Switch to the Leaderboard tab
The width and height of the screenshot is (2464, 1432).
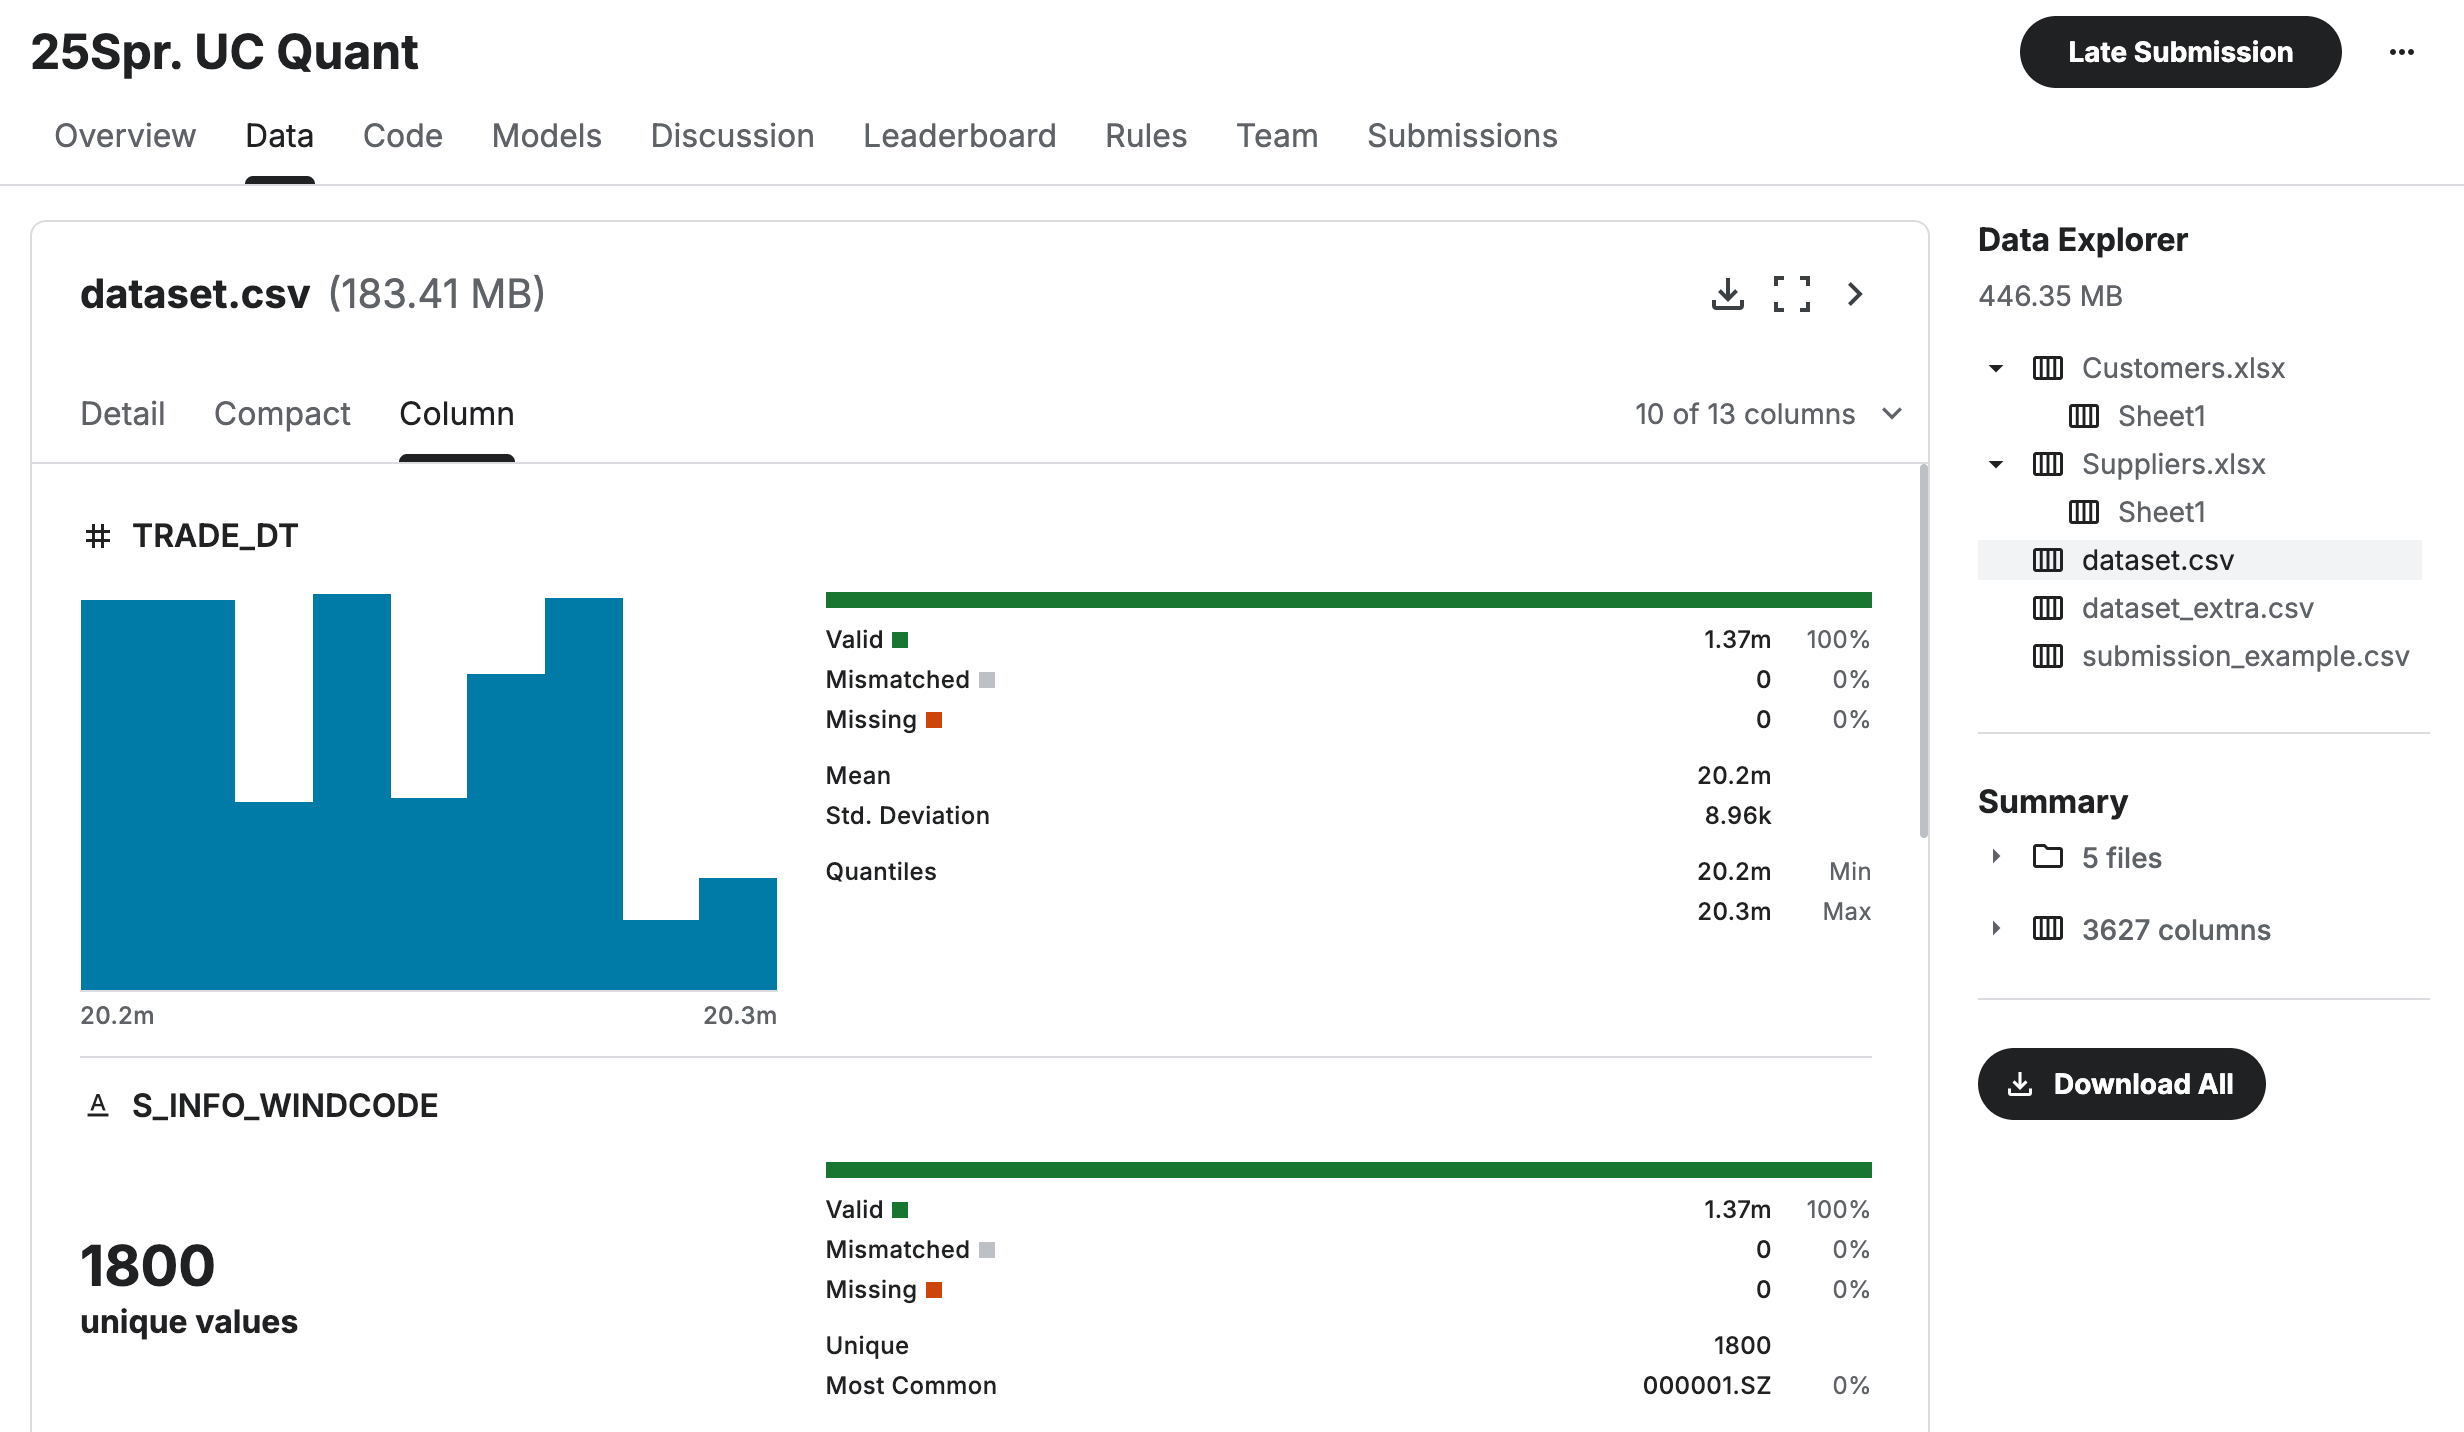(x=959, y=136)
